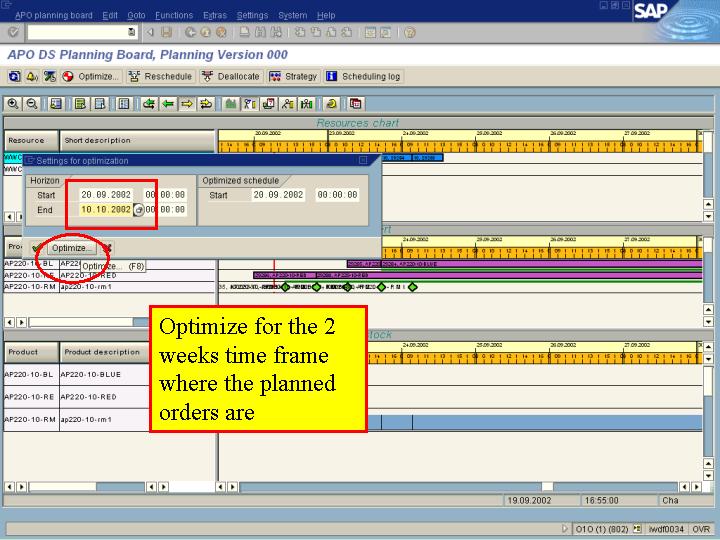The image size is (720, 540).
Task: Click the Zoom out magnifier icon
Action: click(32, 104)
